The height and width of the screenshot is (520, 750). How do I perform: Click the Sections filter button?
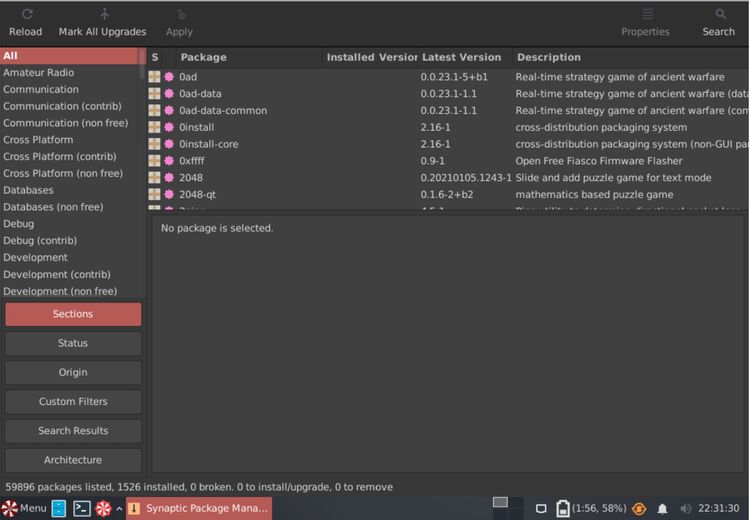pyautogui.click(x=73, y=314)
